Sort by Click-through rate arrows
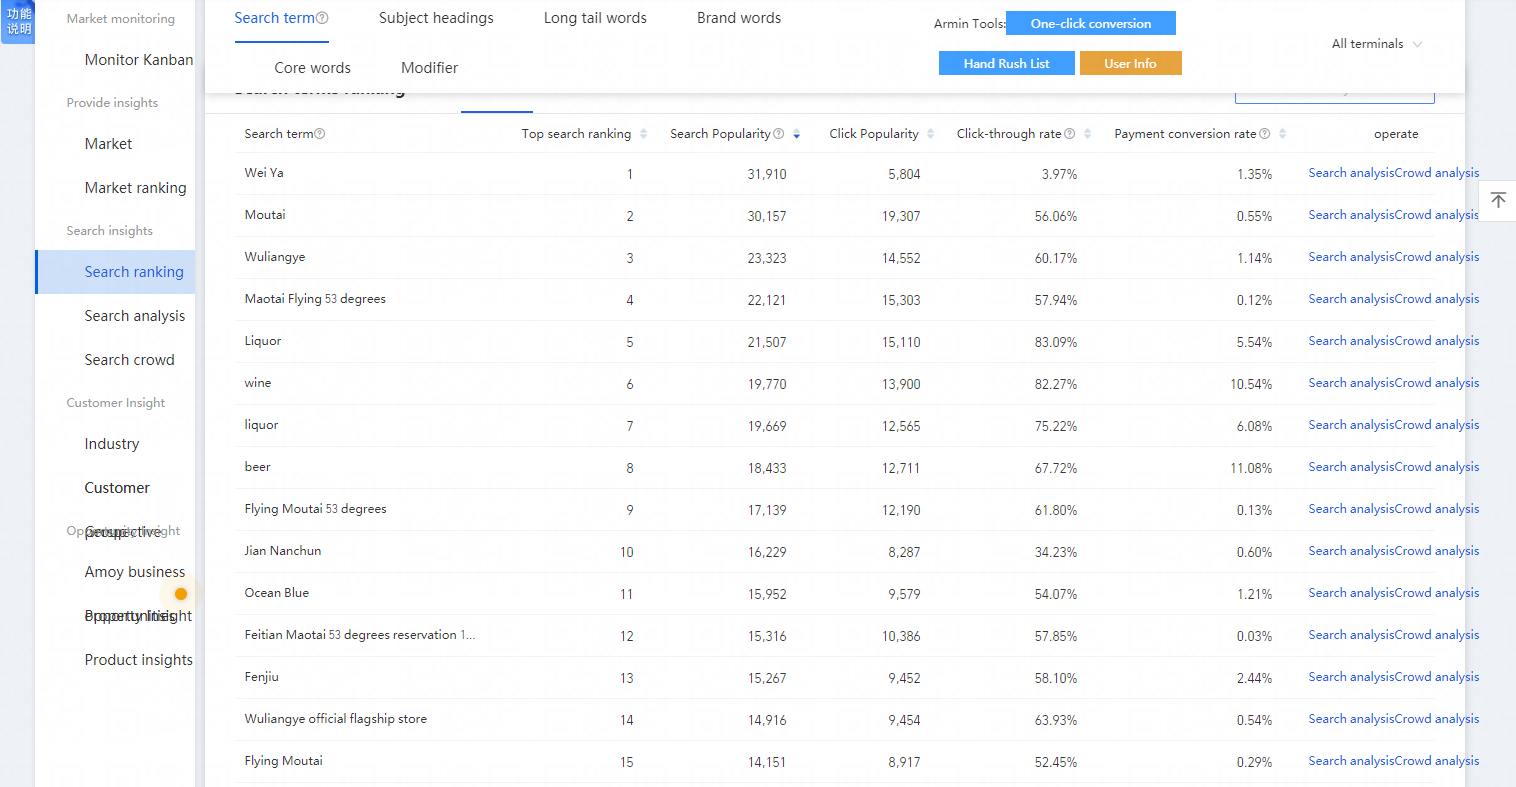This screenshot has width=1516, height=787. (1088, 134)
